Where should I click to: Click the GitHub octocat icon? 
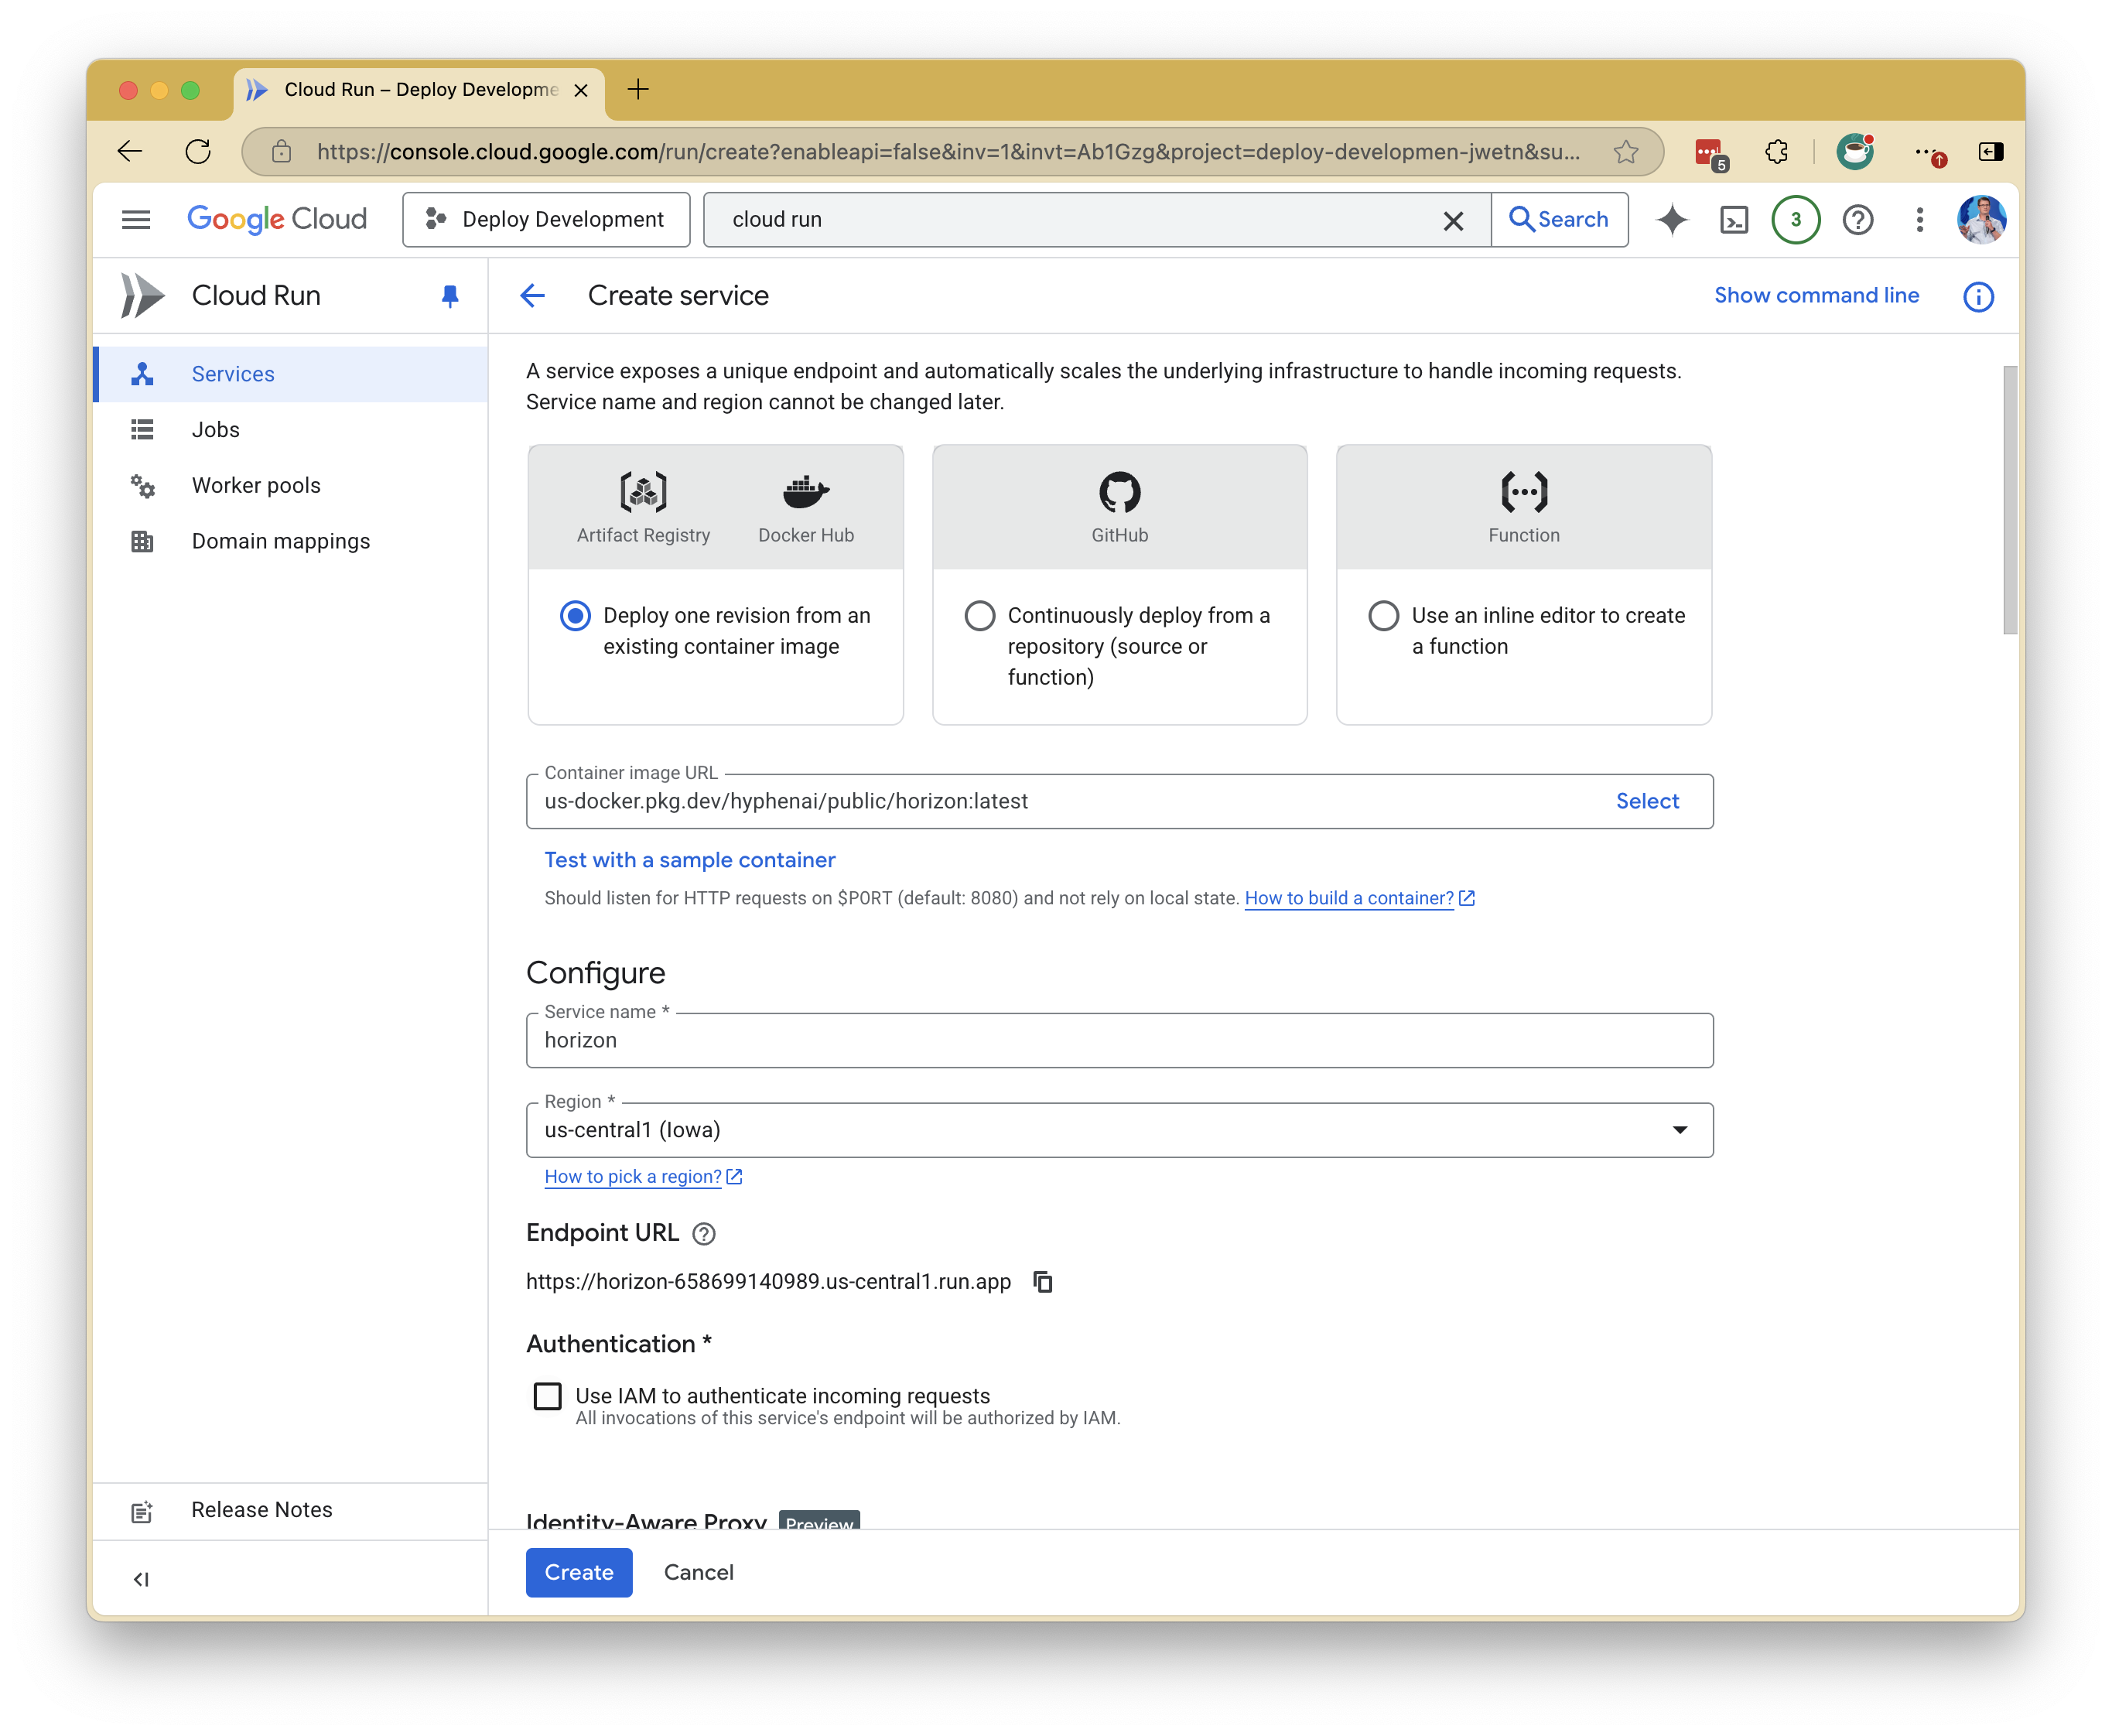[1120, 491]
